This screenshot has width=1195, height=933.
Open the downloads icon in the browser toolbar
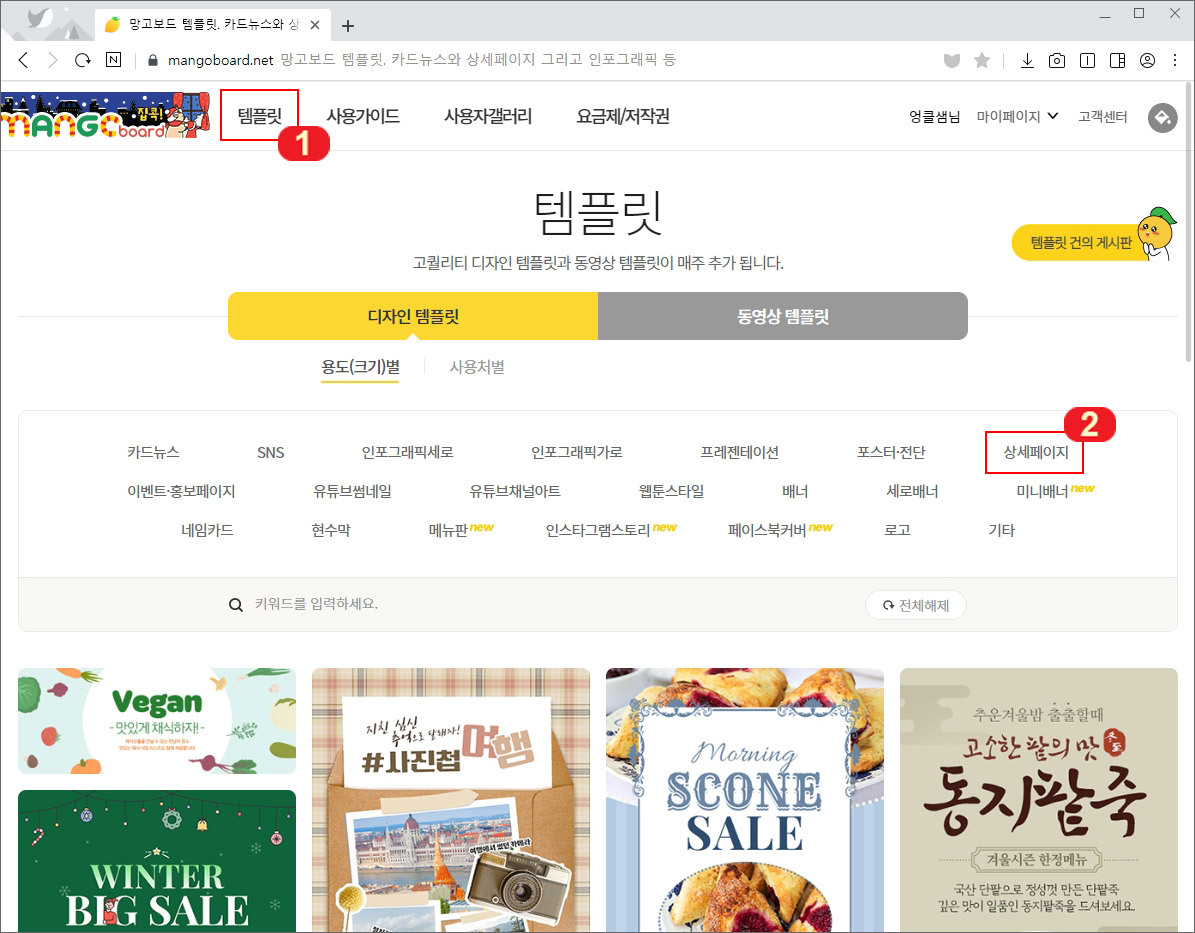tap(1027, 60)
